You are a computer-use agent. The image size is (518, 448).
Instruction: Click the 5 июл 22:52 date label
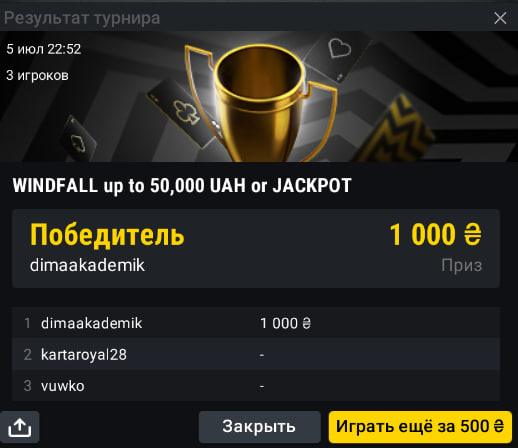pos(44,49)
